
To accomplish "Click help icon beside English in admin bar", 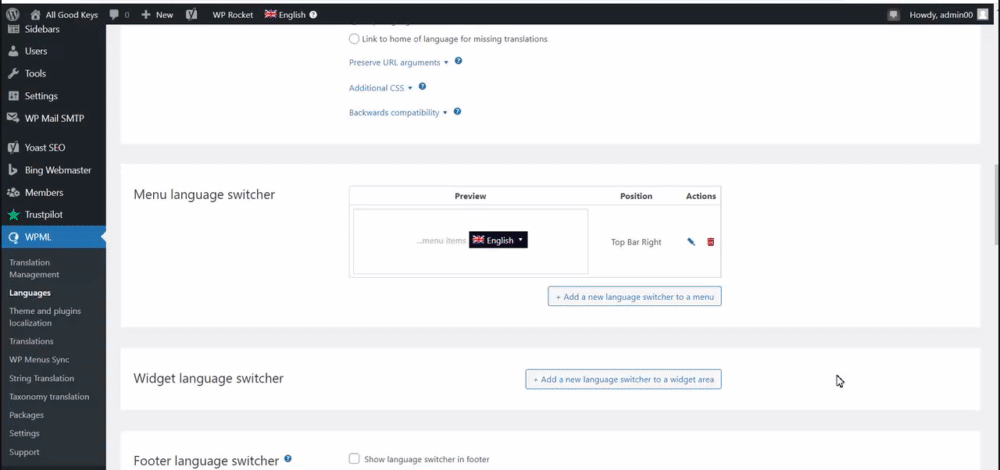I will tap(313, 15).
